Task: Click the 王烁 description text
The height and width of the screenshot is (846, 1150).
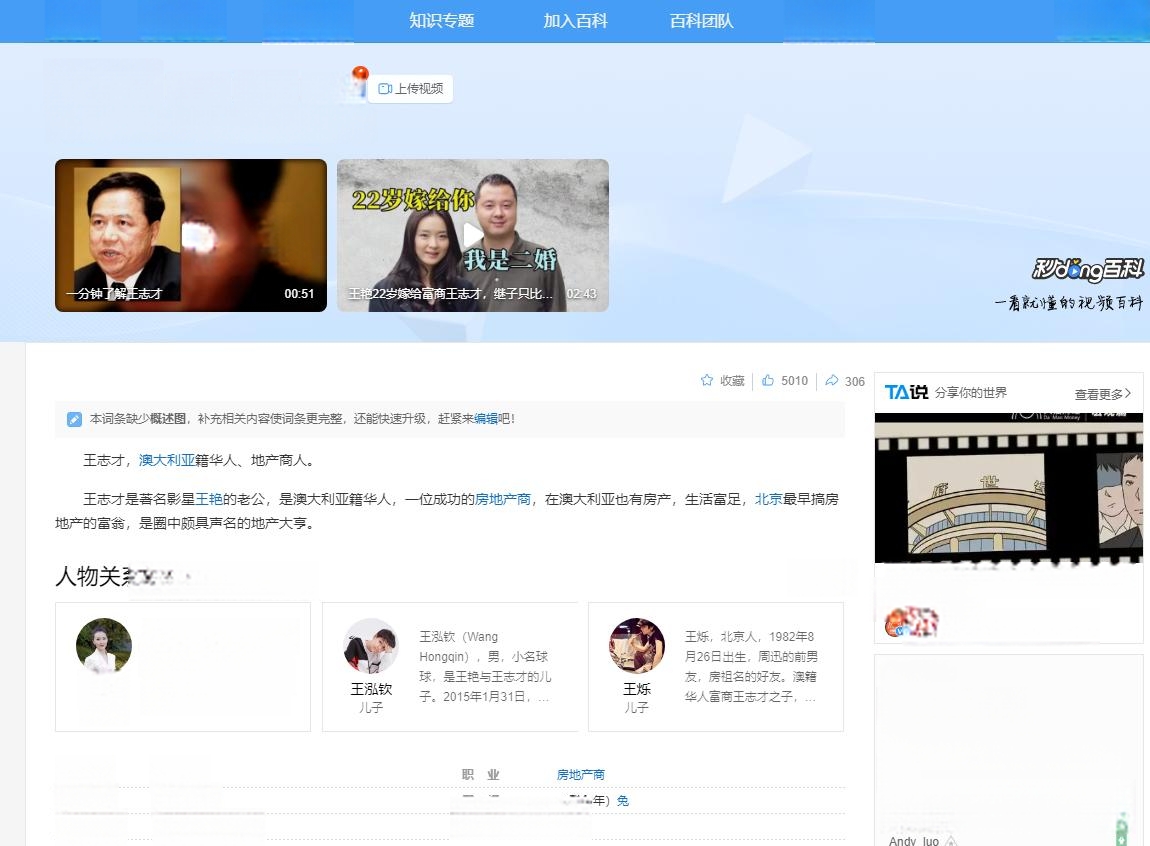Action: pyautogui.click(x=751, y=666)
